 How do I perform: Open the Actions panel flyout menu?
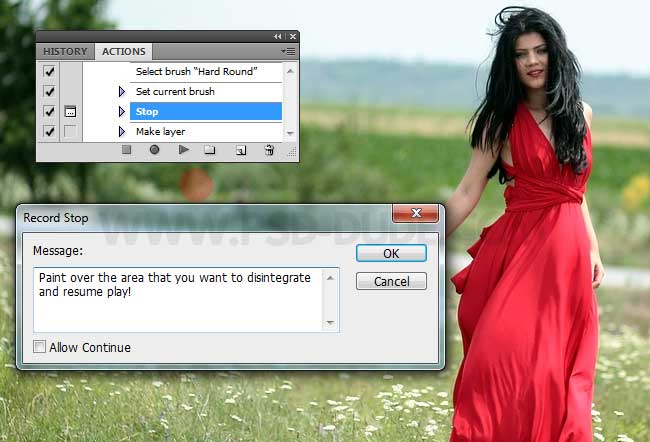[x=288, y=51]
